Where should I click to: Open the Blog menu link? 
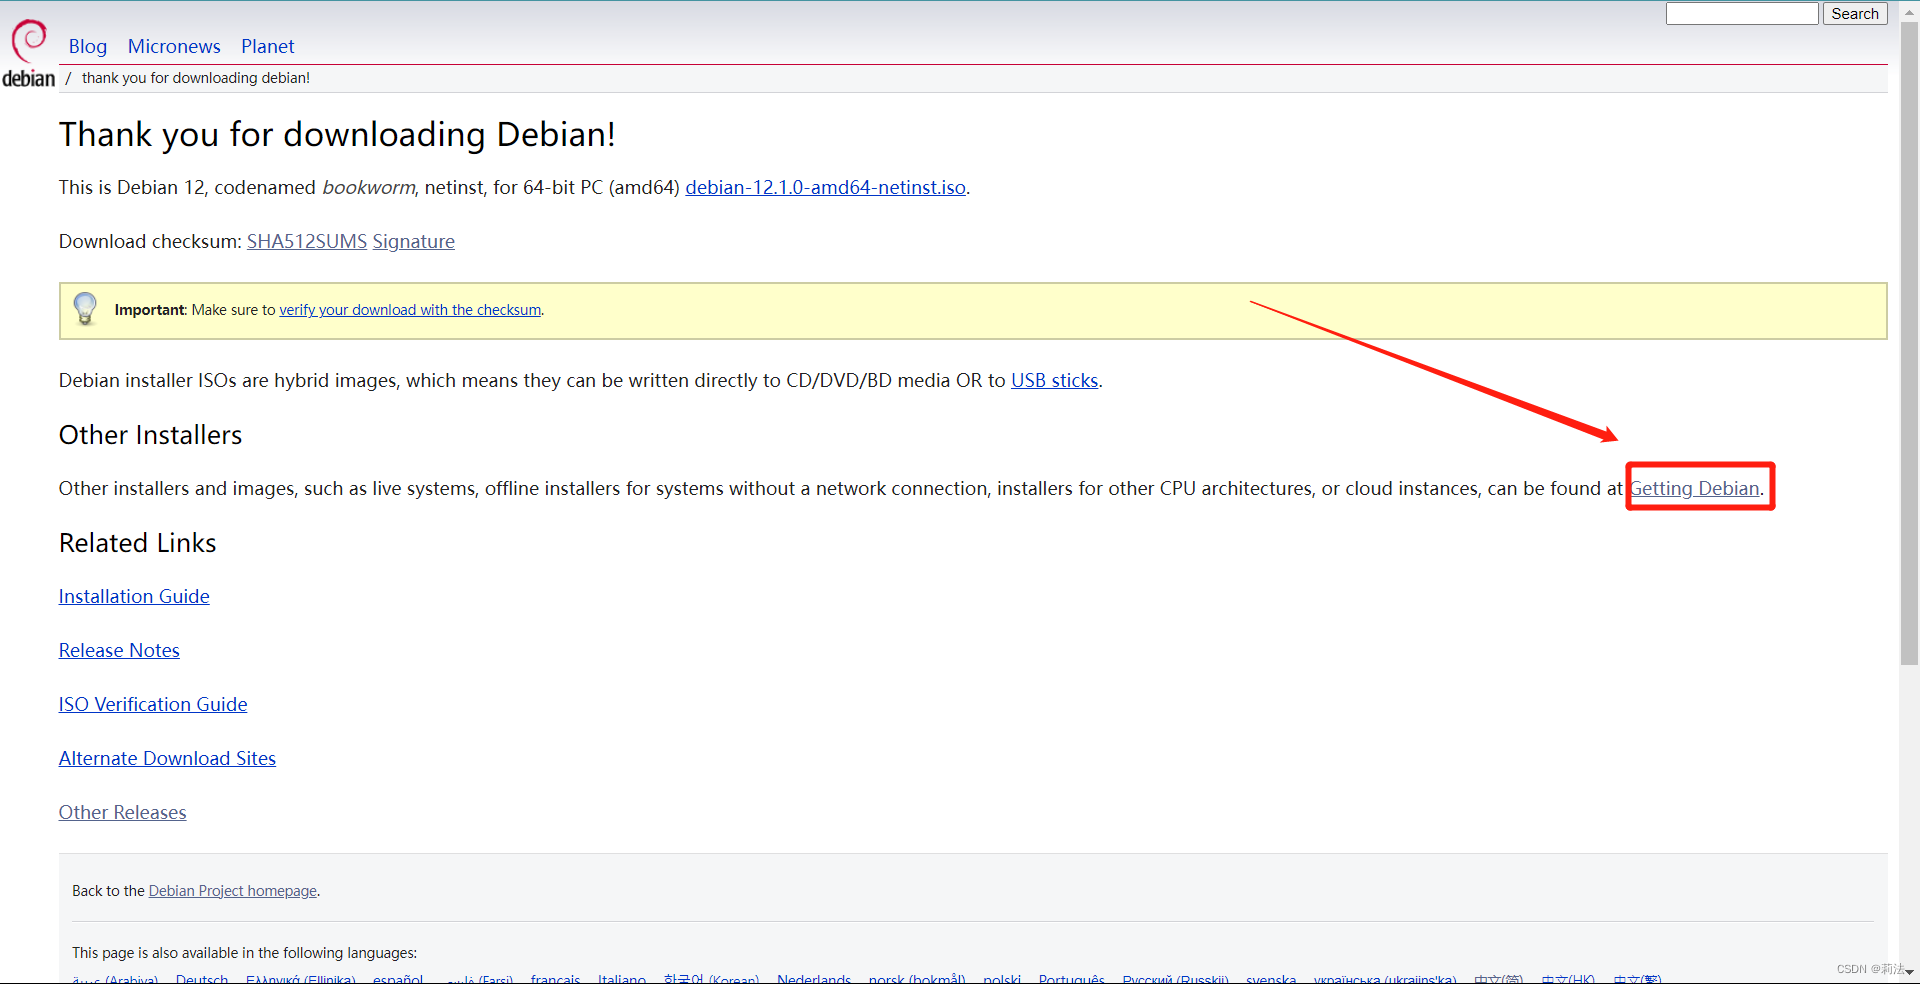[x=88, y=46]
